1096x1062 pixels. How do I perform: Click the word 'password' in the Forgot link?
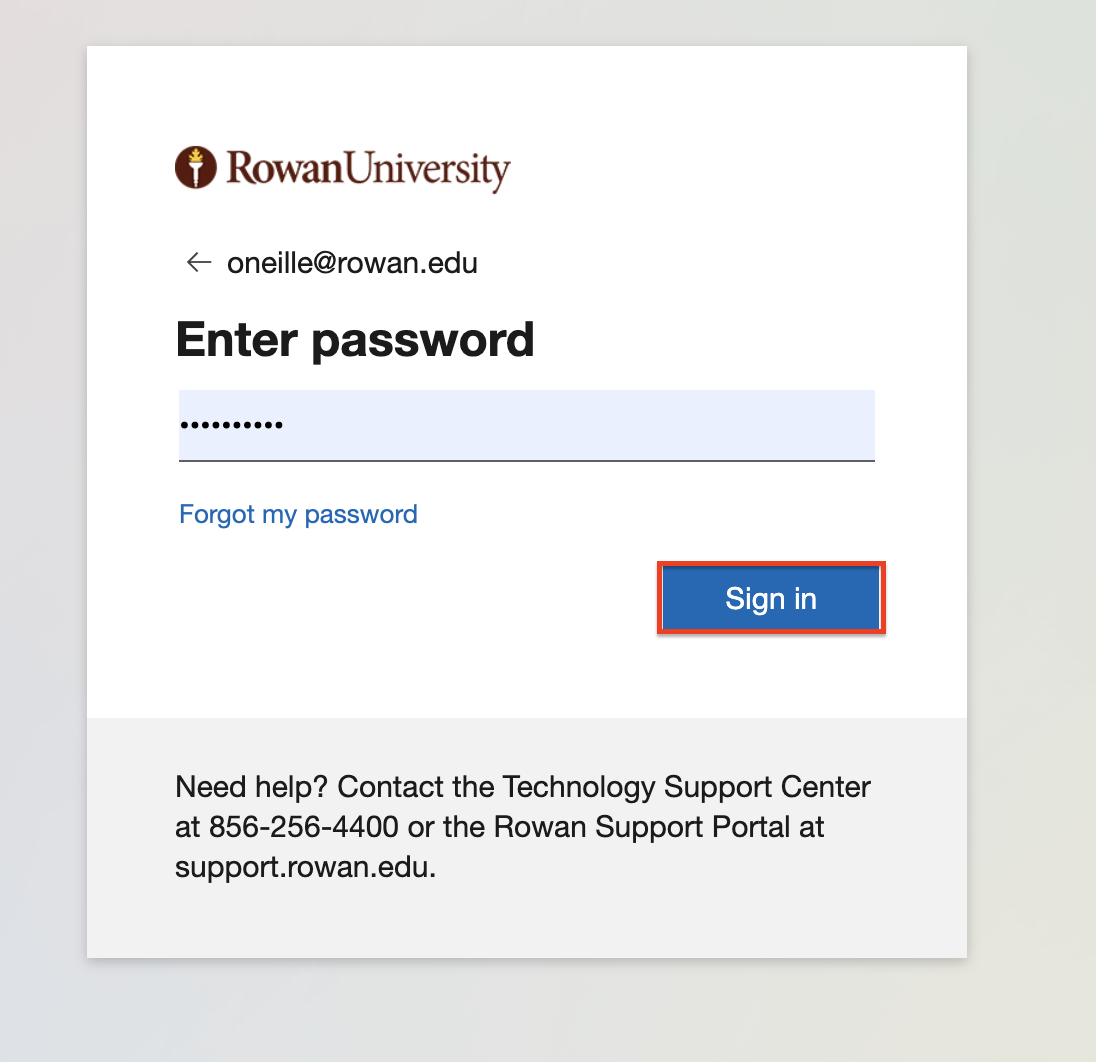[361, 515]
